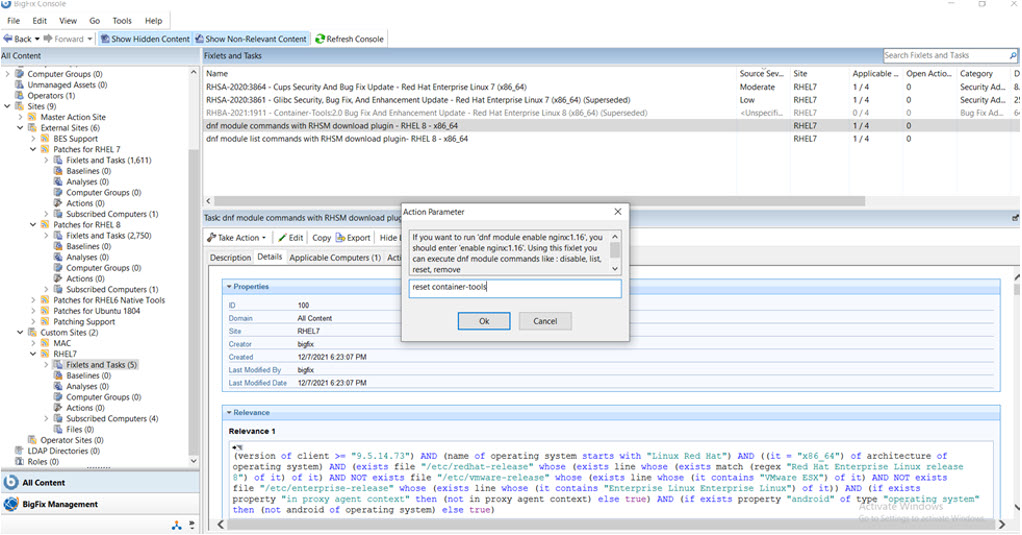Viewport: 1022px width, 535px height.
Task: Click the Edit pencil icon
Action: [x=283, y=238]
